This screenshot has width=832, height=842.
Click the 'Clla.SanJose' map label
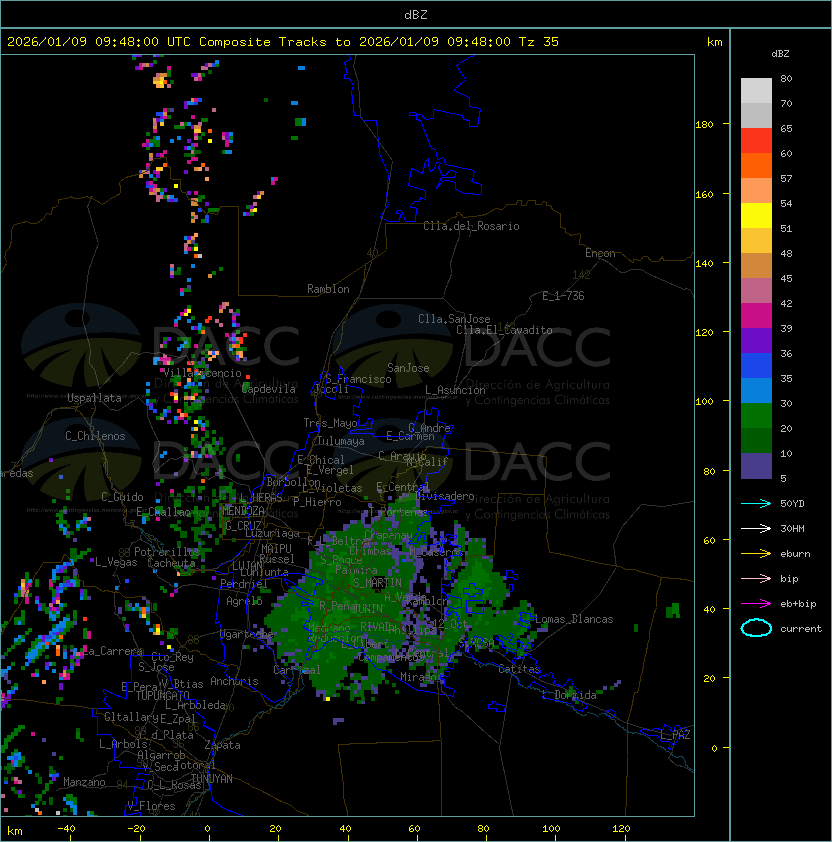[454, 319]
